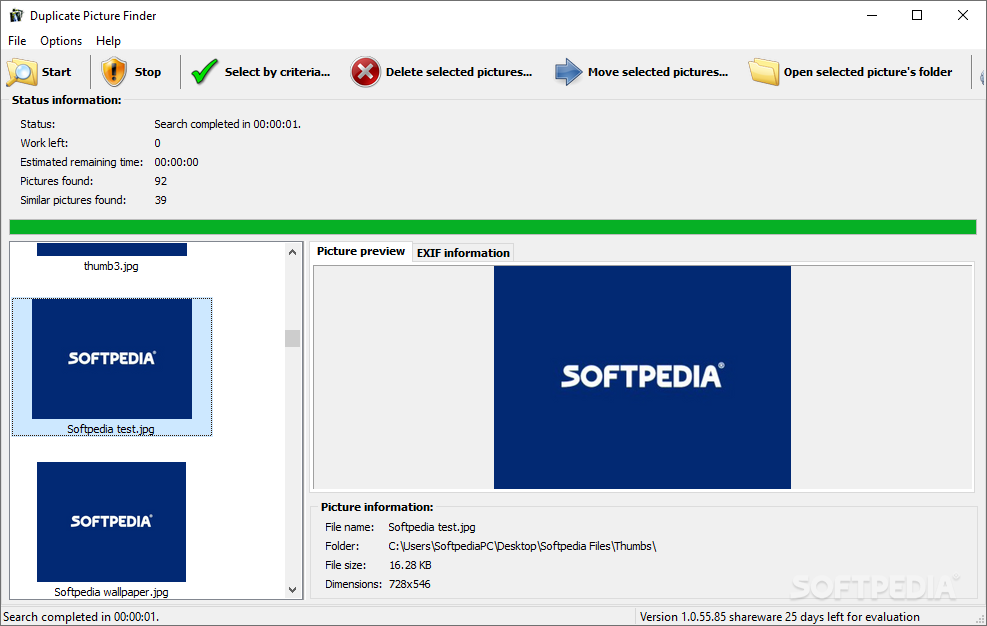Click the Start magnifier icon

pyautogui.click(x=22, y=72)
